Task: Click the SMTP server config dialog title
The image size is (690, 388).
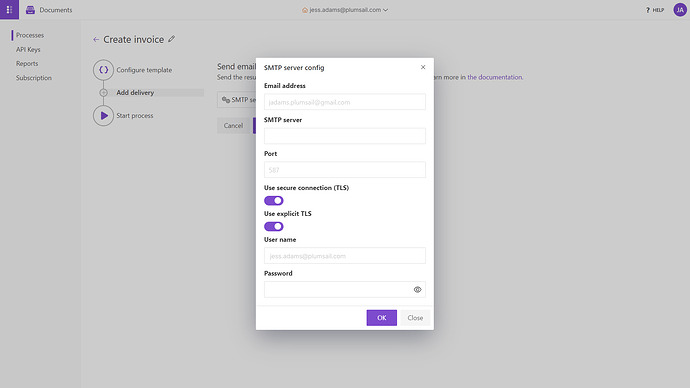Action: pos(294,67)
